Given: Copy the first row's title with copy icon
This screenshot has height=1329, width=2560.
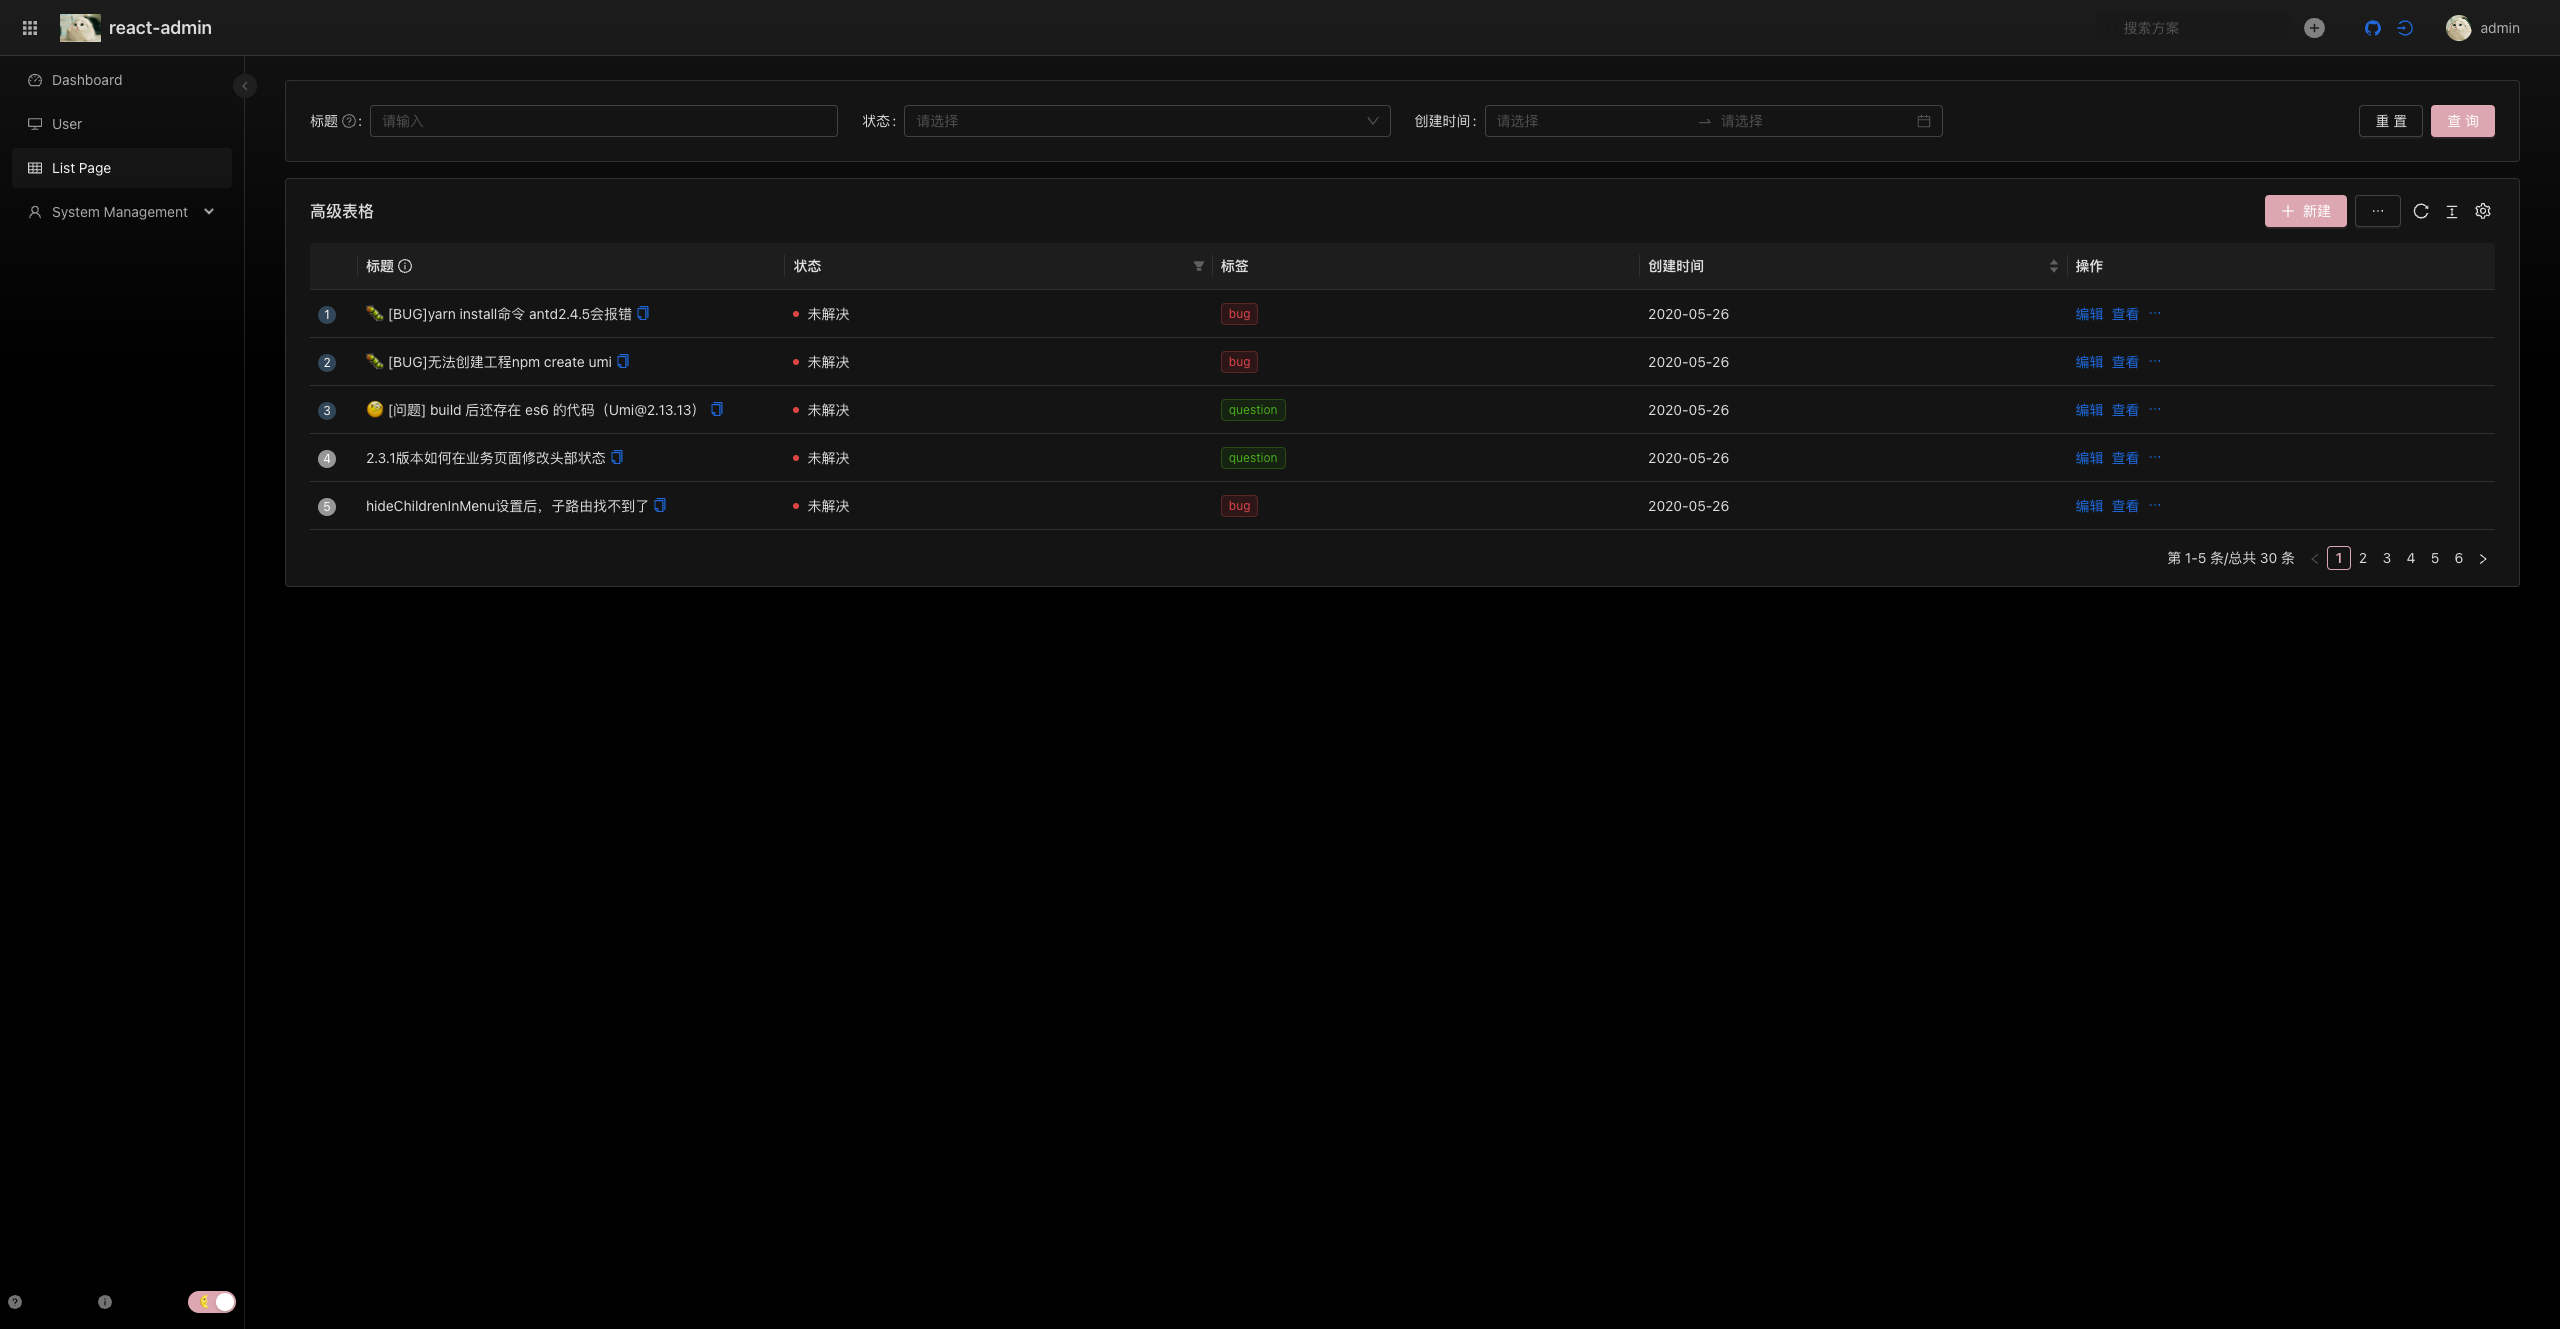Looking at the screenshot, I should coord(643,313).
